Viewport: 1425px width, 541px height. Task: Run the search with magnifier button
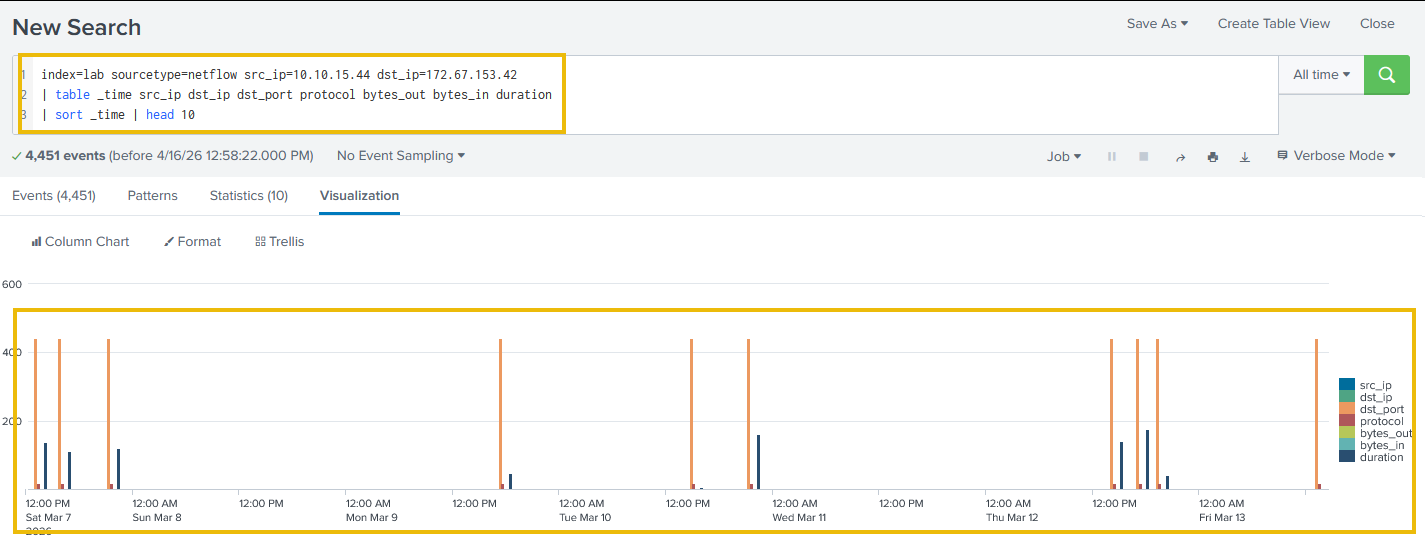(1386, 75)
